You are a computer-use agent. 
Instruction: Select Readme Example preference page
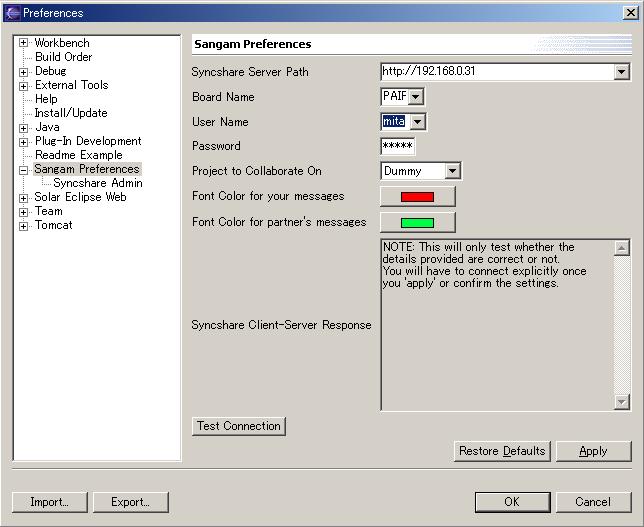(78, 156)
